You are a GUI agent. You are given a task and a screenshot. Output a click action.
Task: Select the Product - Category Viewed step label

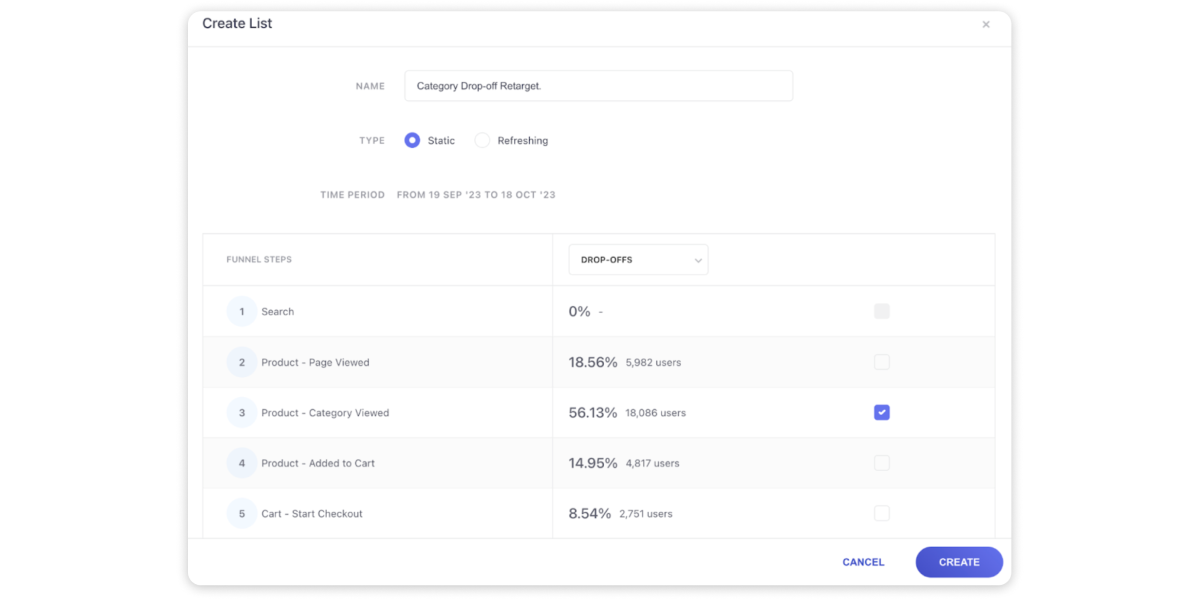(325, 413)
